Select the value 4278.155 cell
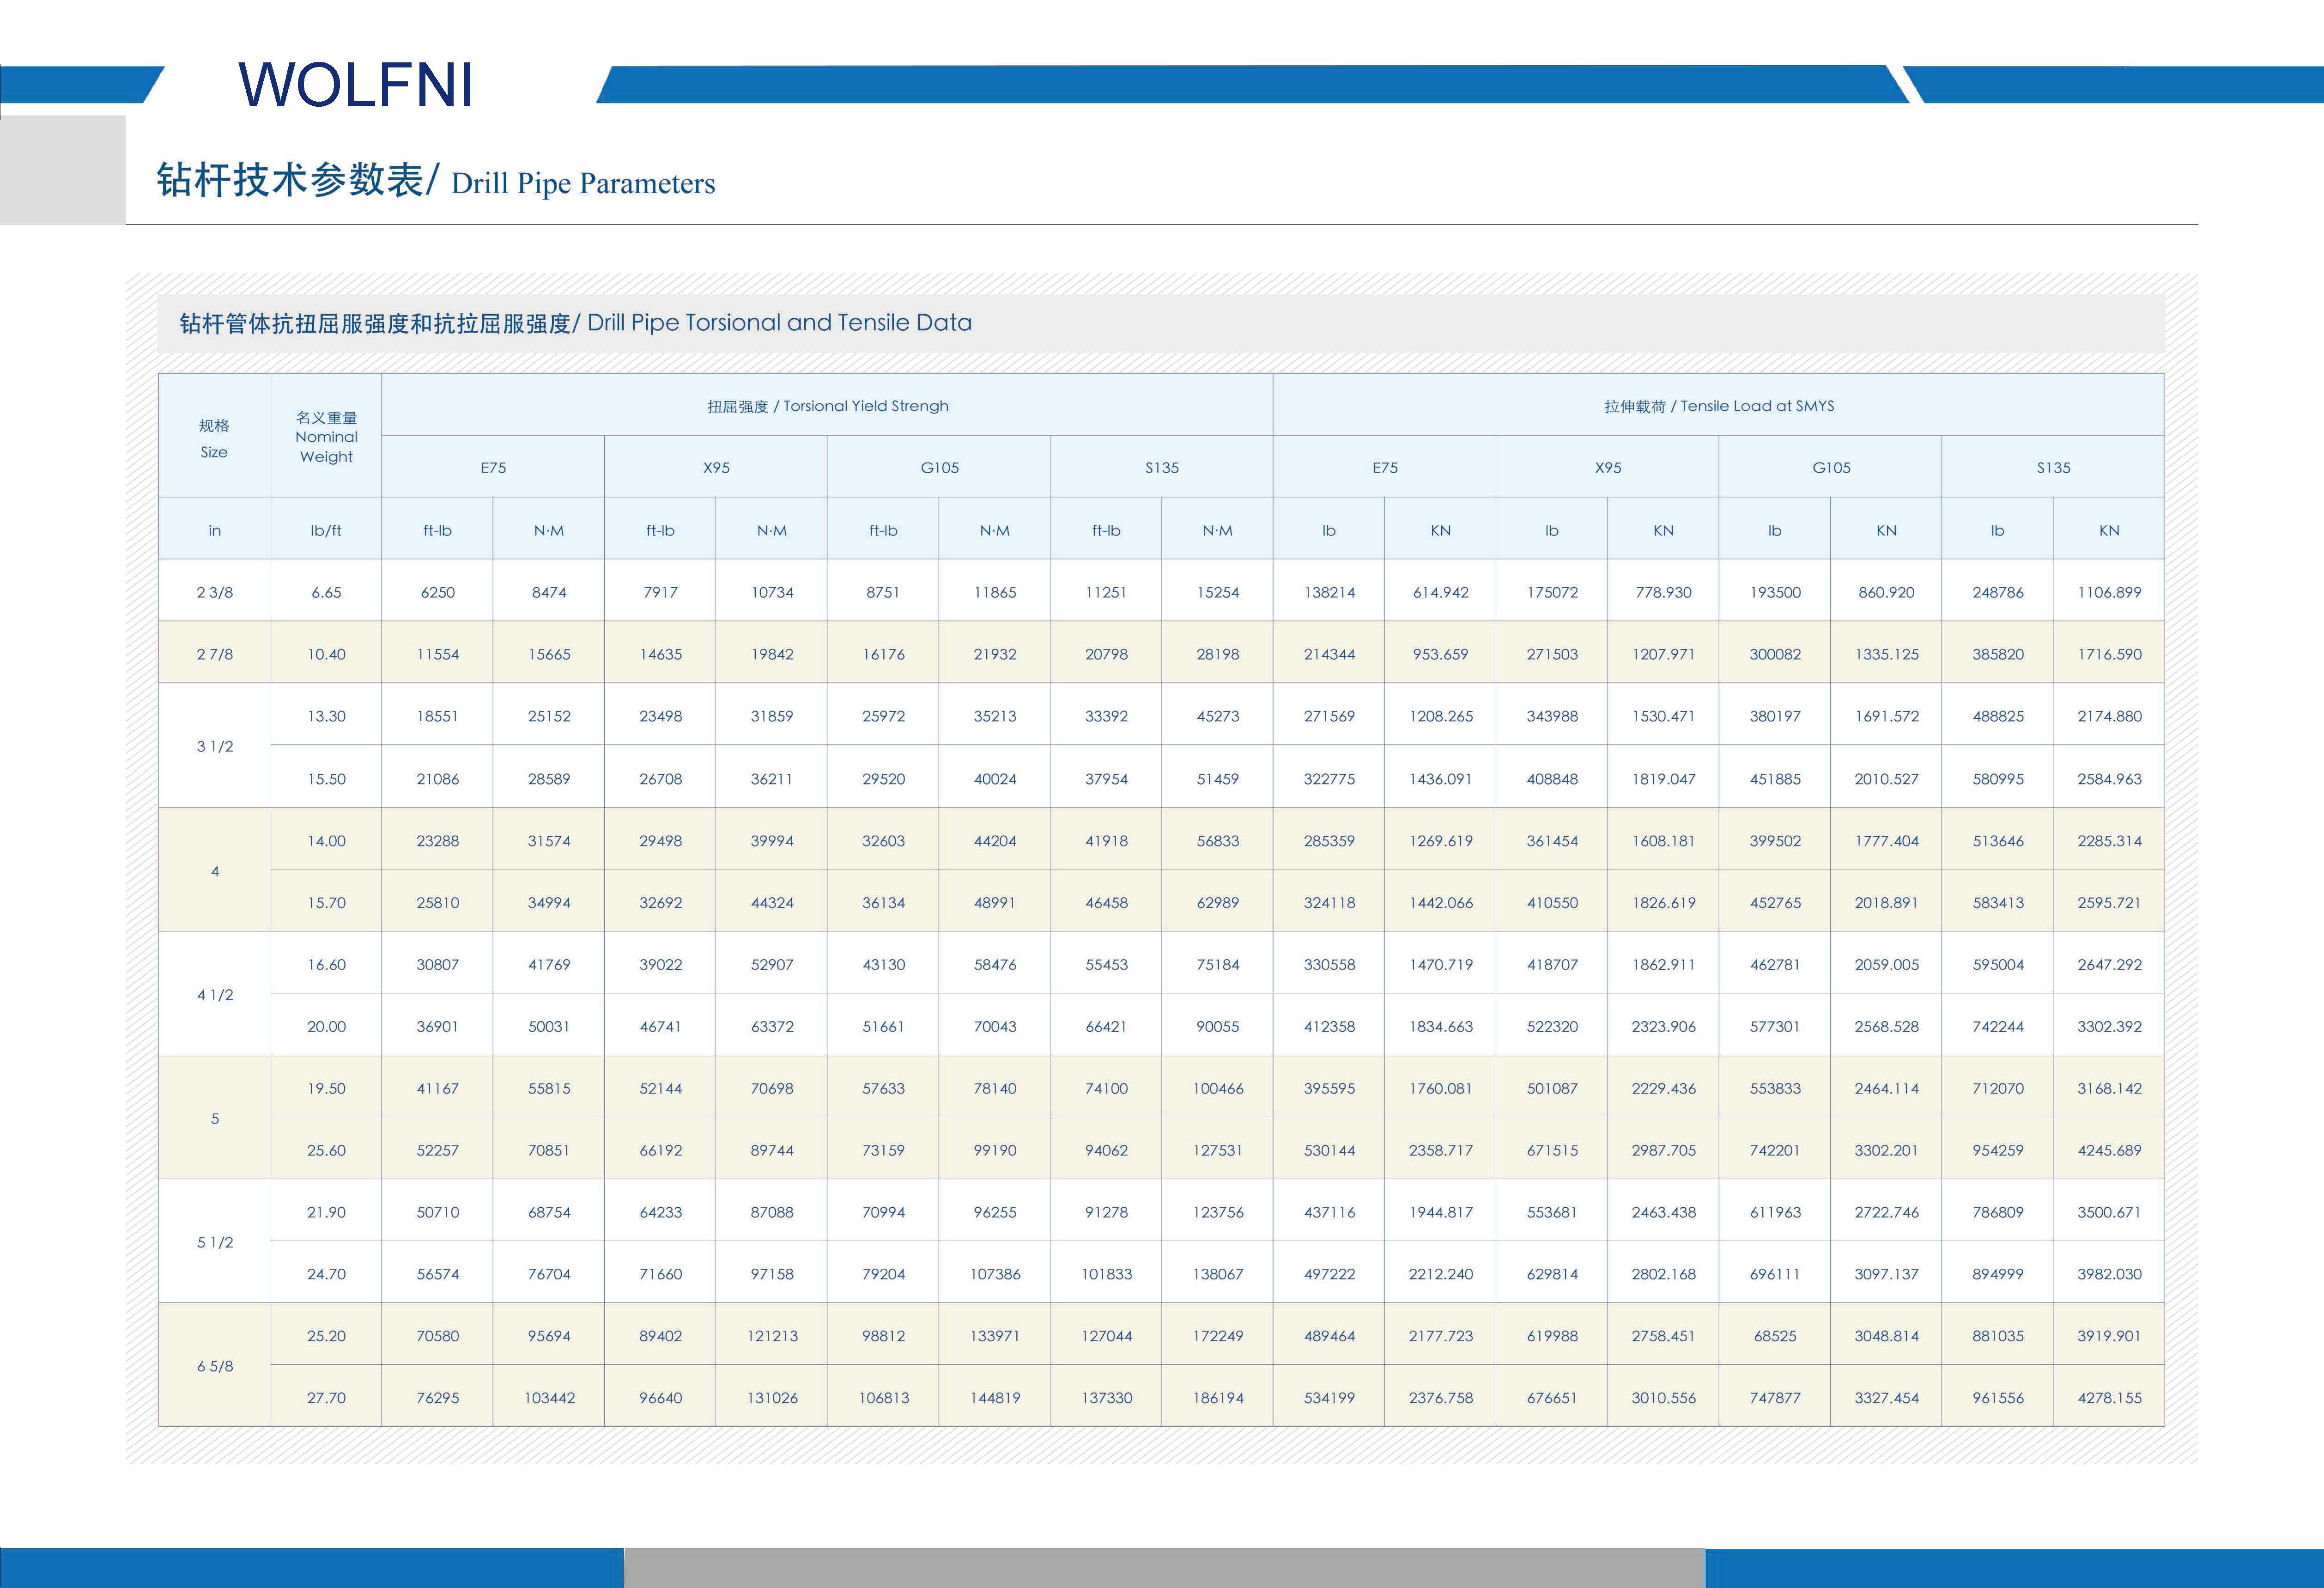 click(x=2109, y=1398)
